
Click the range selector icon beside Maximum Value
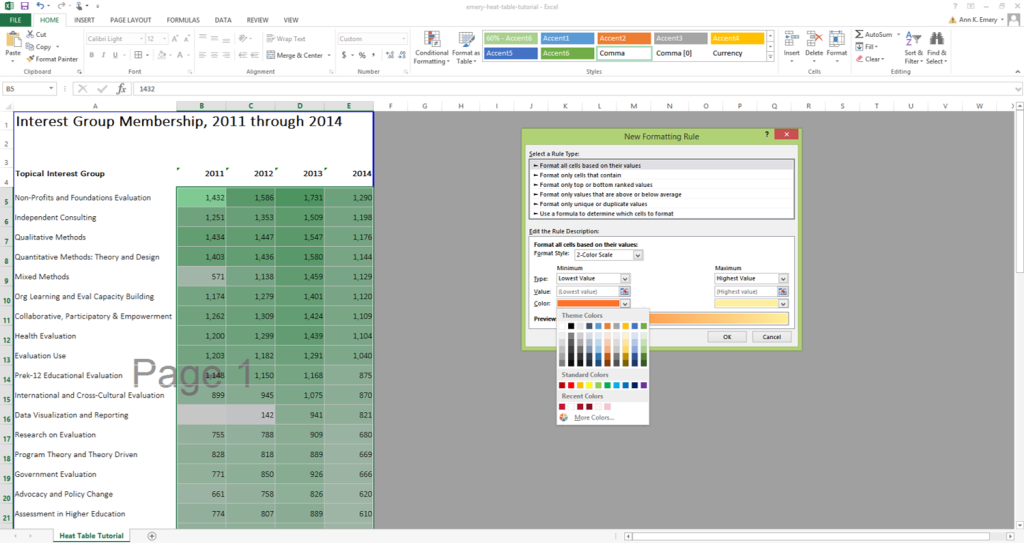tap(782, 291)
